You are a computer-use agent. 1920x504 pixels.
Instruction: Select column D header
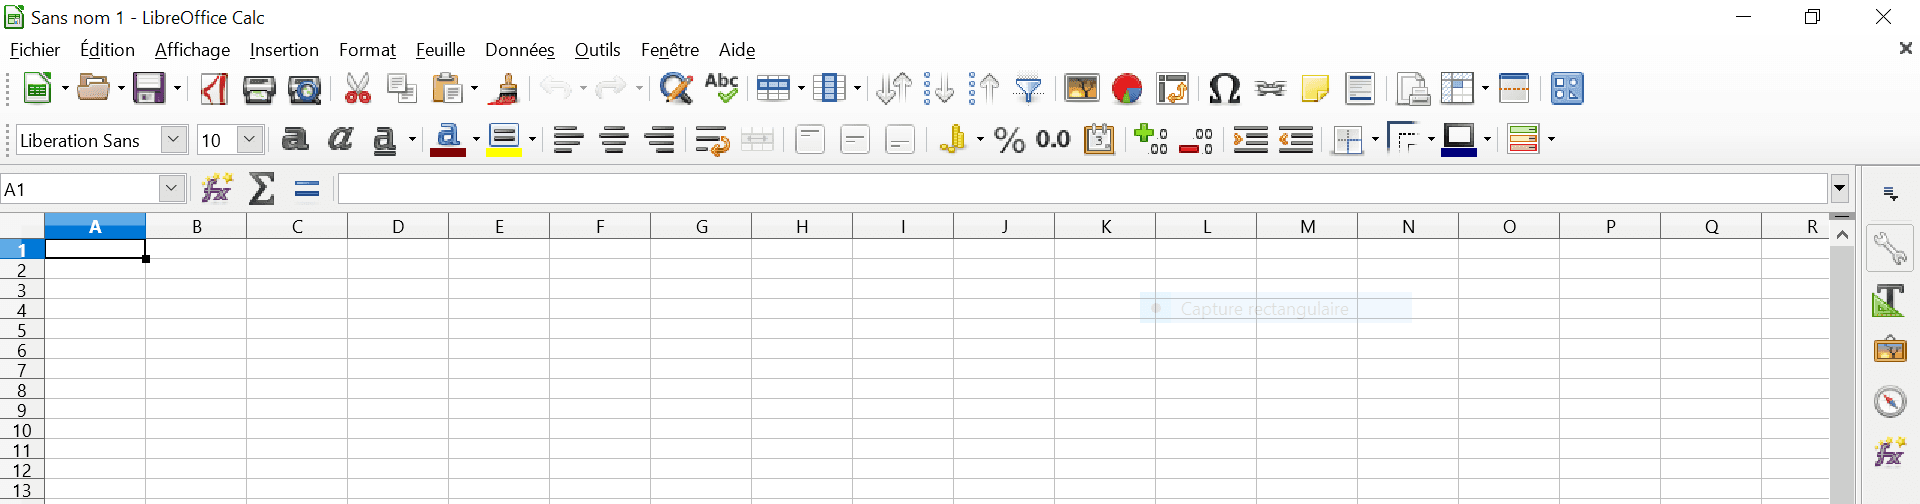click(x=398, y=227)
